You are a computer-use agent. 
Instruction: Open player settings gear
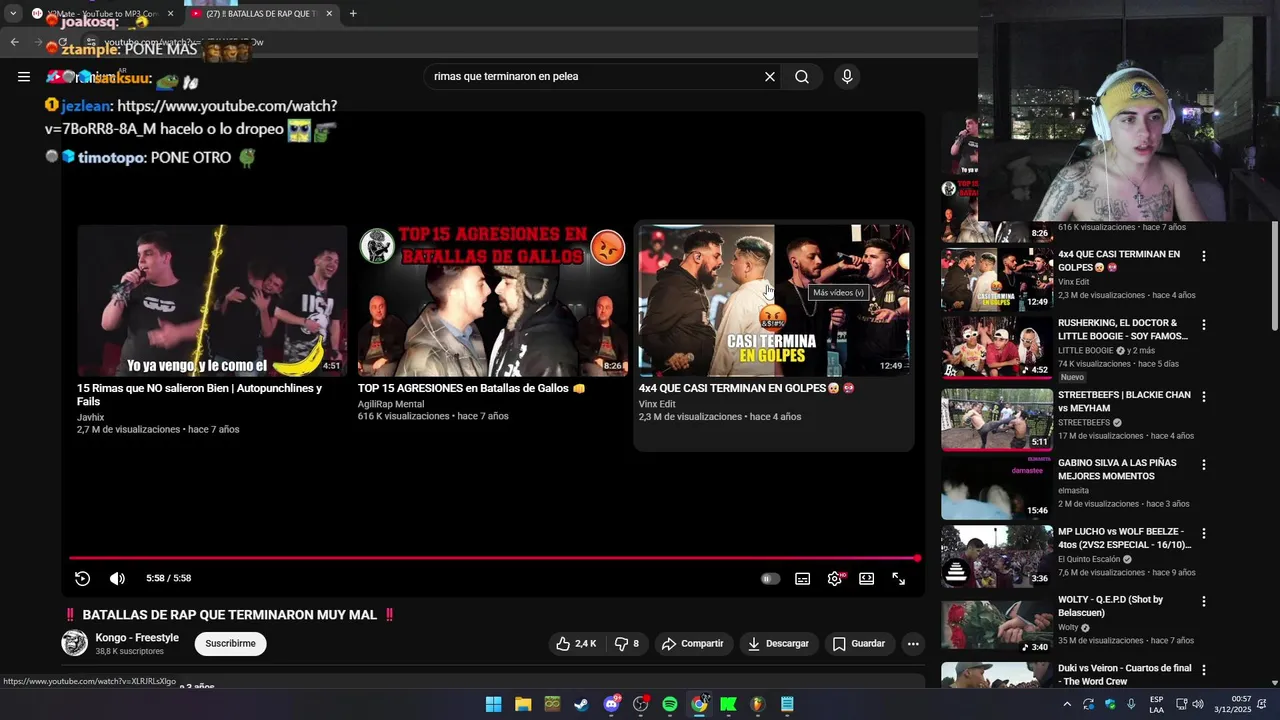835,578
